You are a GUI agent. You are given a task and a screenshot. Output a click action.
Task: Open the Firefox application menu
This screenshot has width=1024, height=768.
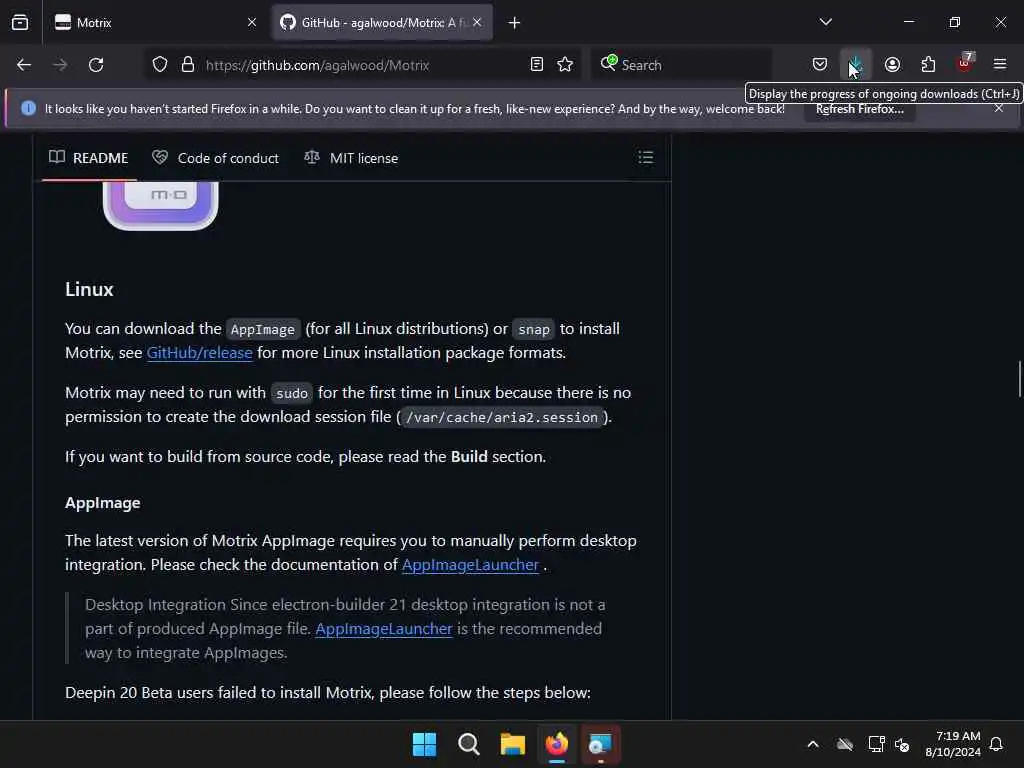1000,64
